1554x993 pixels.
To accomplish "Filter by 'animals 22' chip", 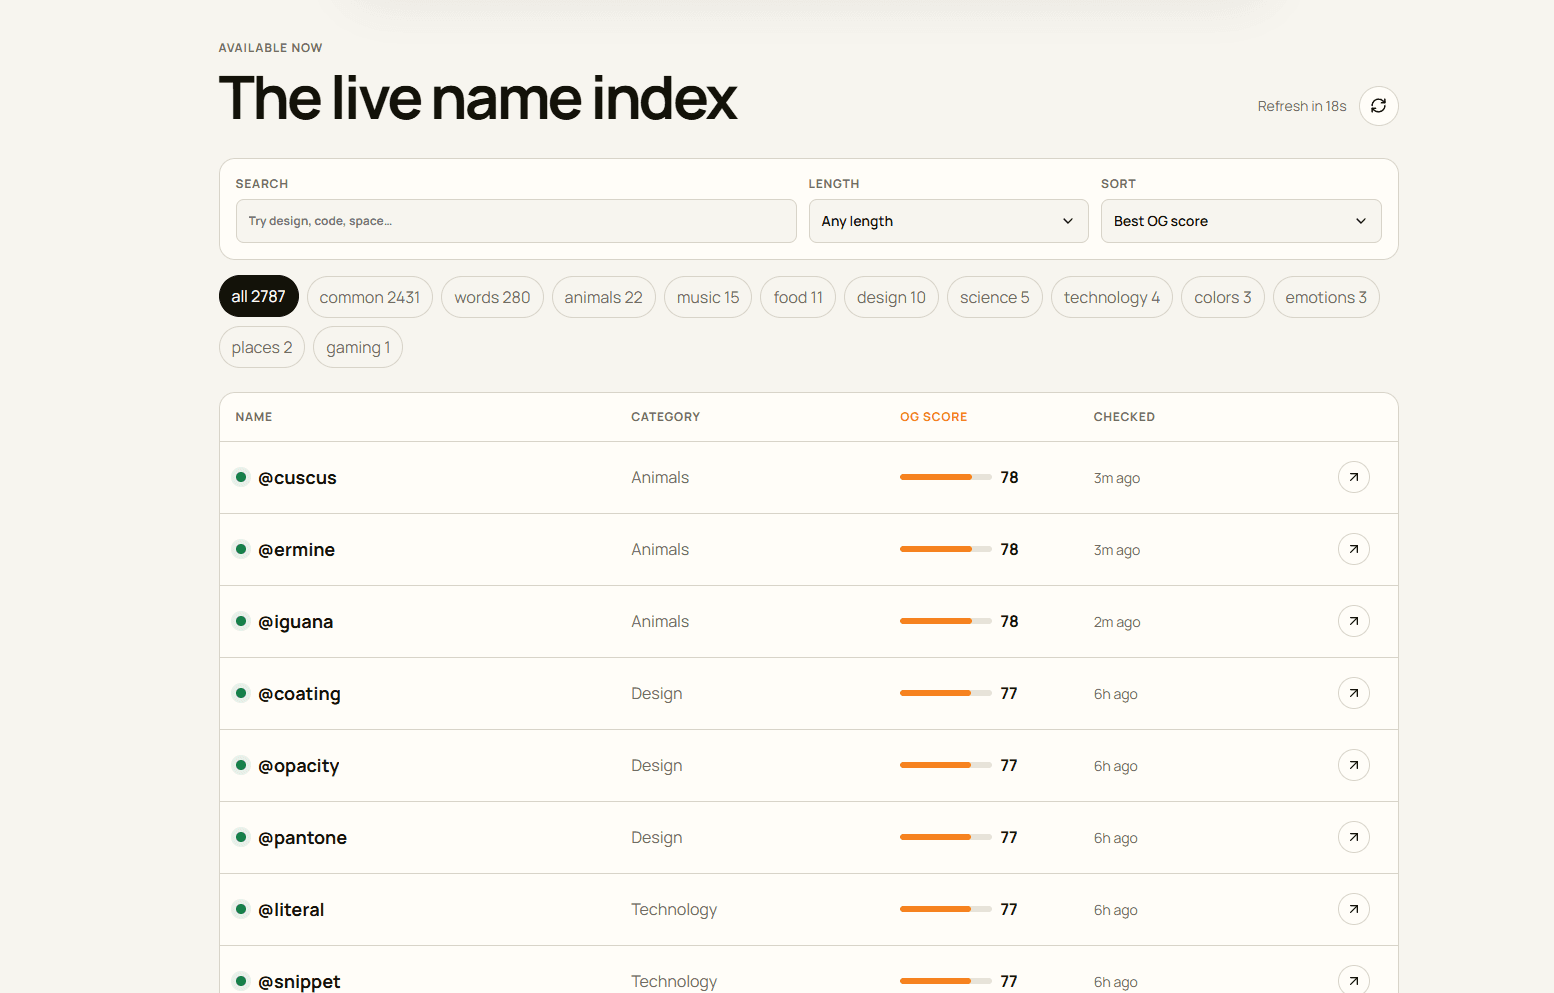I will click(603, 297).
